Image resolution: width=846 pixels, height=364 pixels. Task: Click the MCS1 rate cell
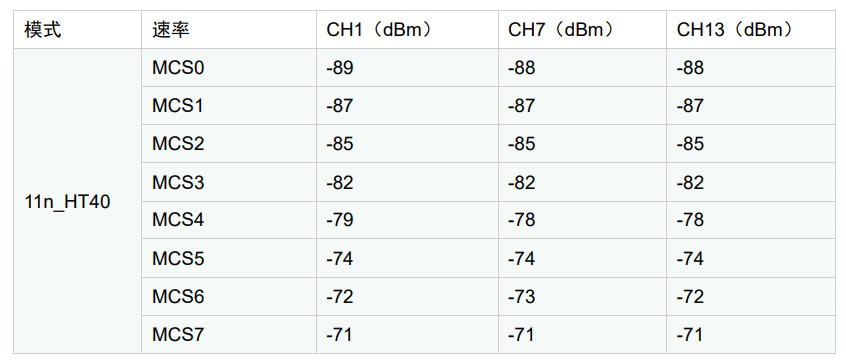pyautogui.click(x=229, y=106)
